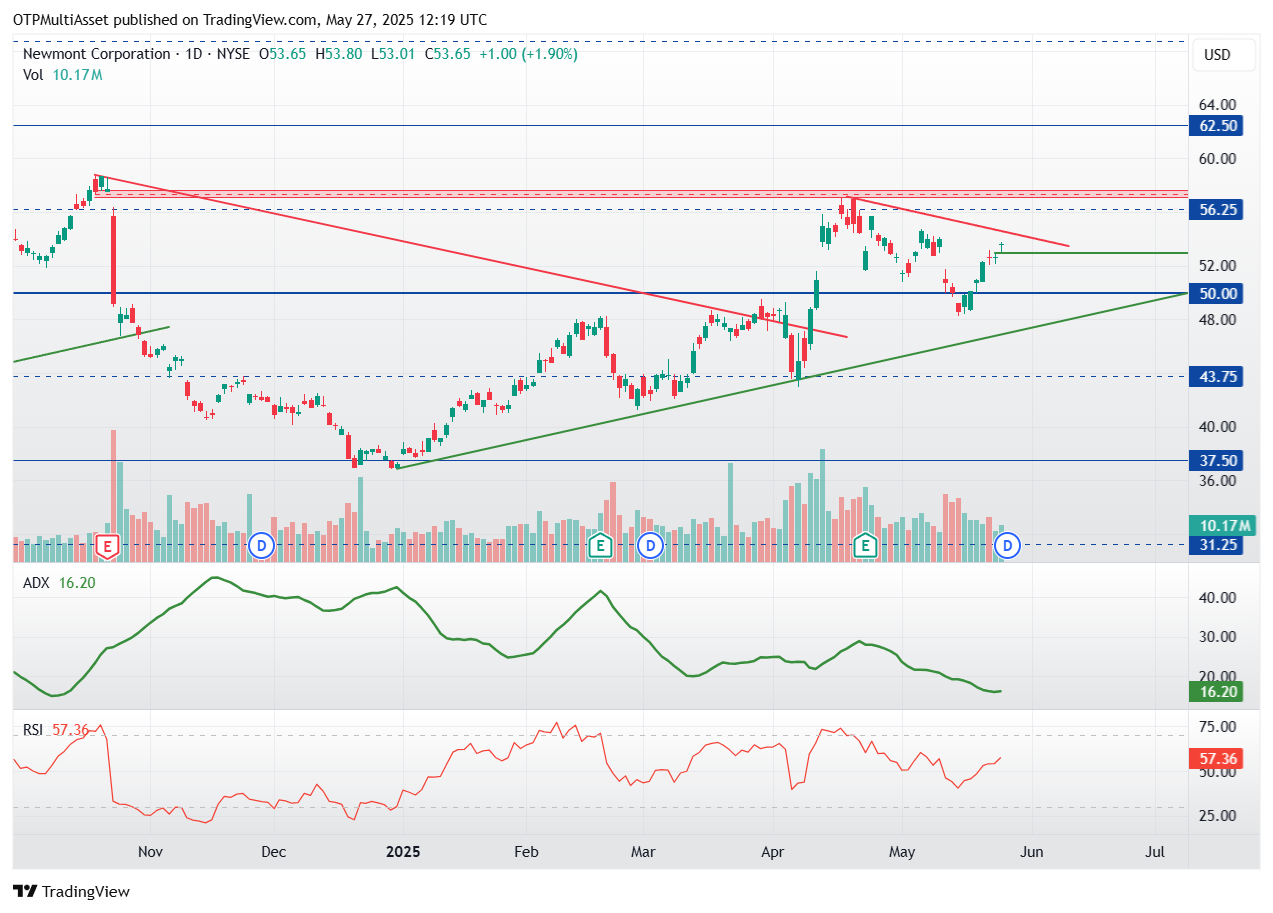1273x913 pixels.
Task: Click the H53.80 high value
Action: [340, 54]
